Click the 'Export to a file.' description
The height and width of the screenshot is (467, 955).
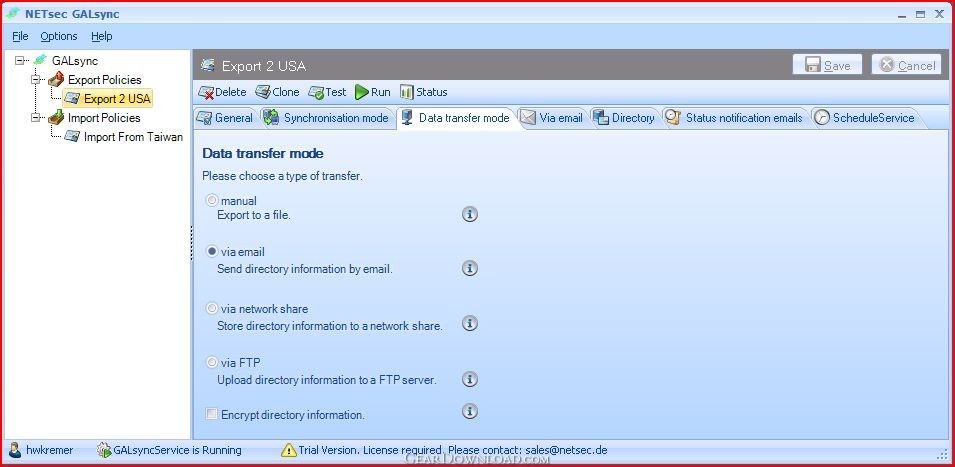253,215
